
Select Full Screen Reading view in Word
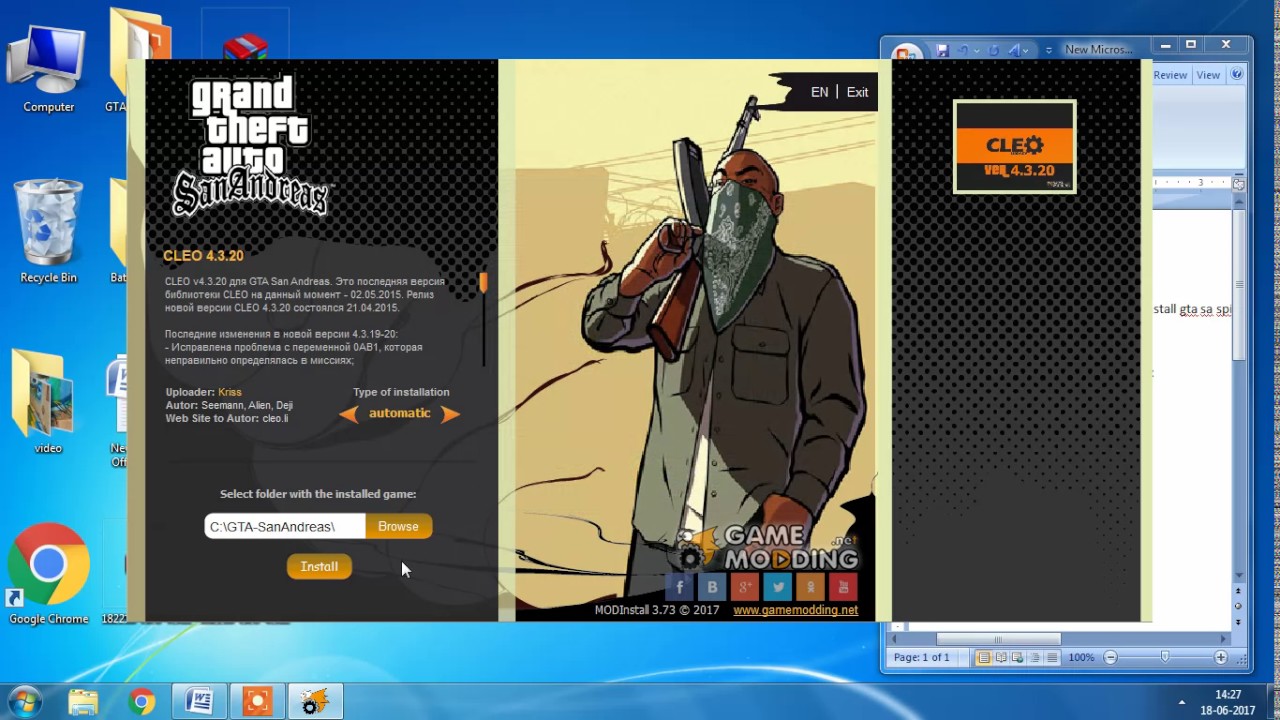(1000, 658)
